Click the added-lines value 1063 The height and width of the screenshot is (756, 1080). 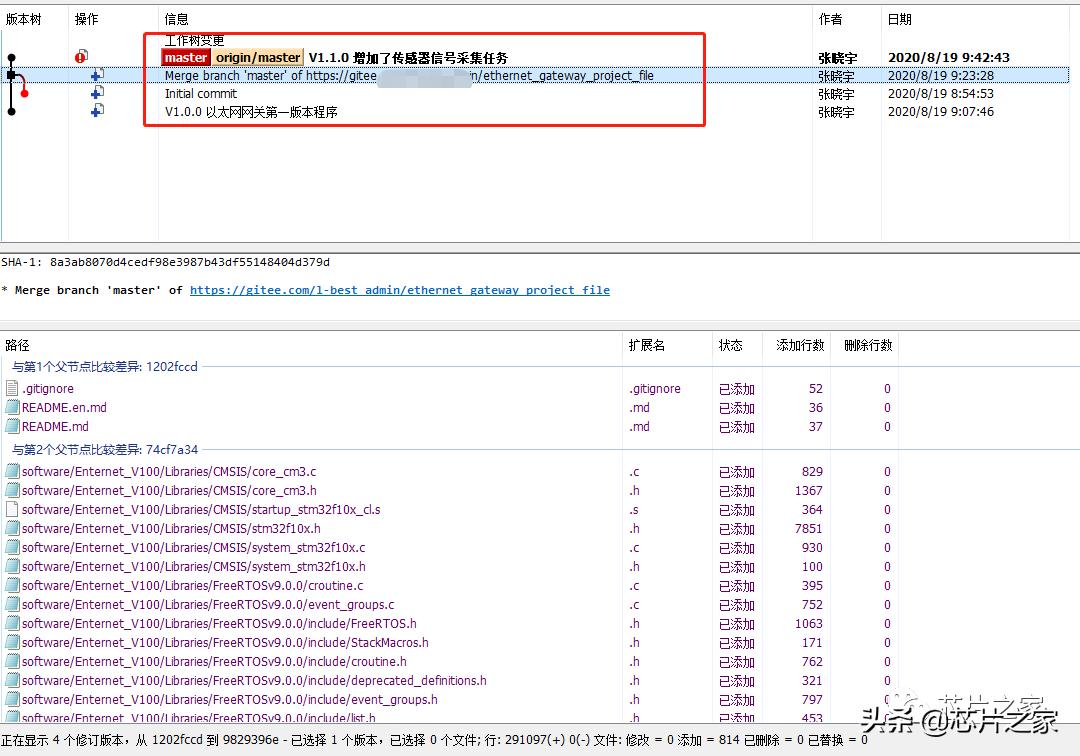click(809, 624)
